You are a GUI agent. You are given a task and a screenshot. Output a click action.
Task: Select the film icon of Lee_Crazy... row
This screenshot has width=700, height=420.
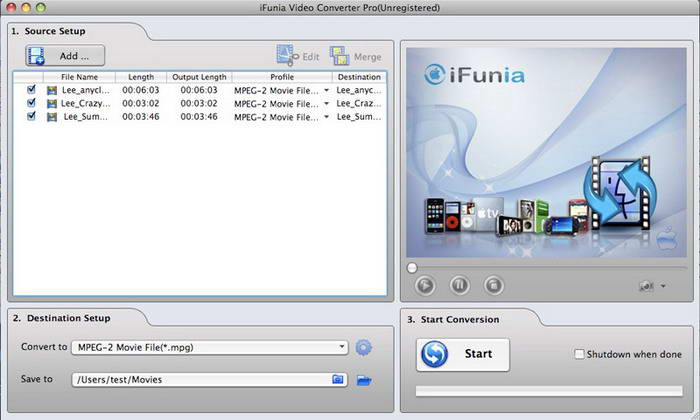pyautogui.click(x=52, y=104)
